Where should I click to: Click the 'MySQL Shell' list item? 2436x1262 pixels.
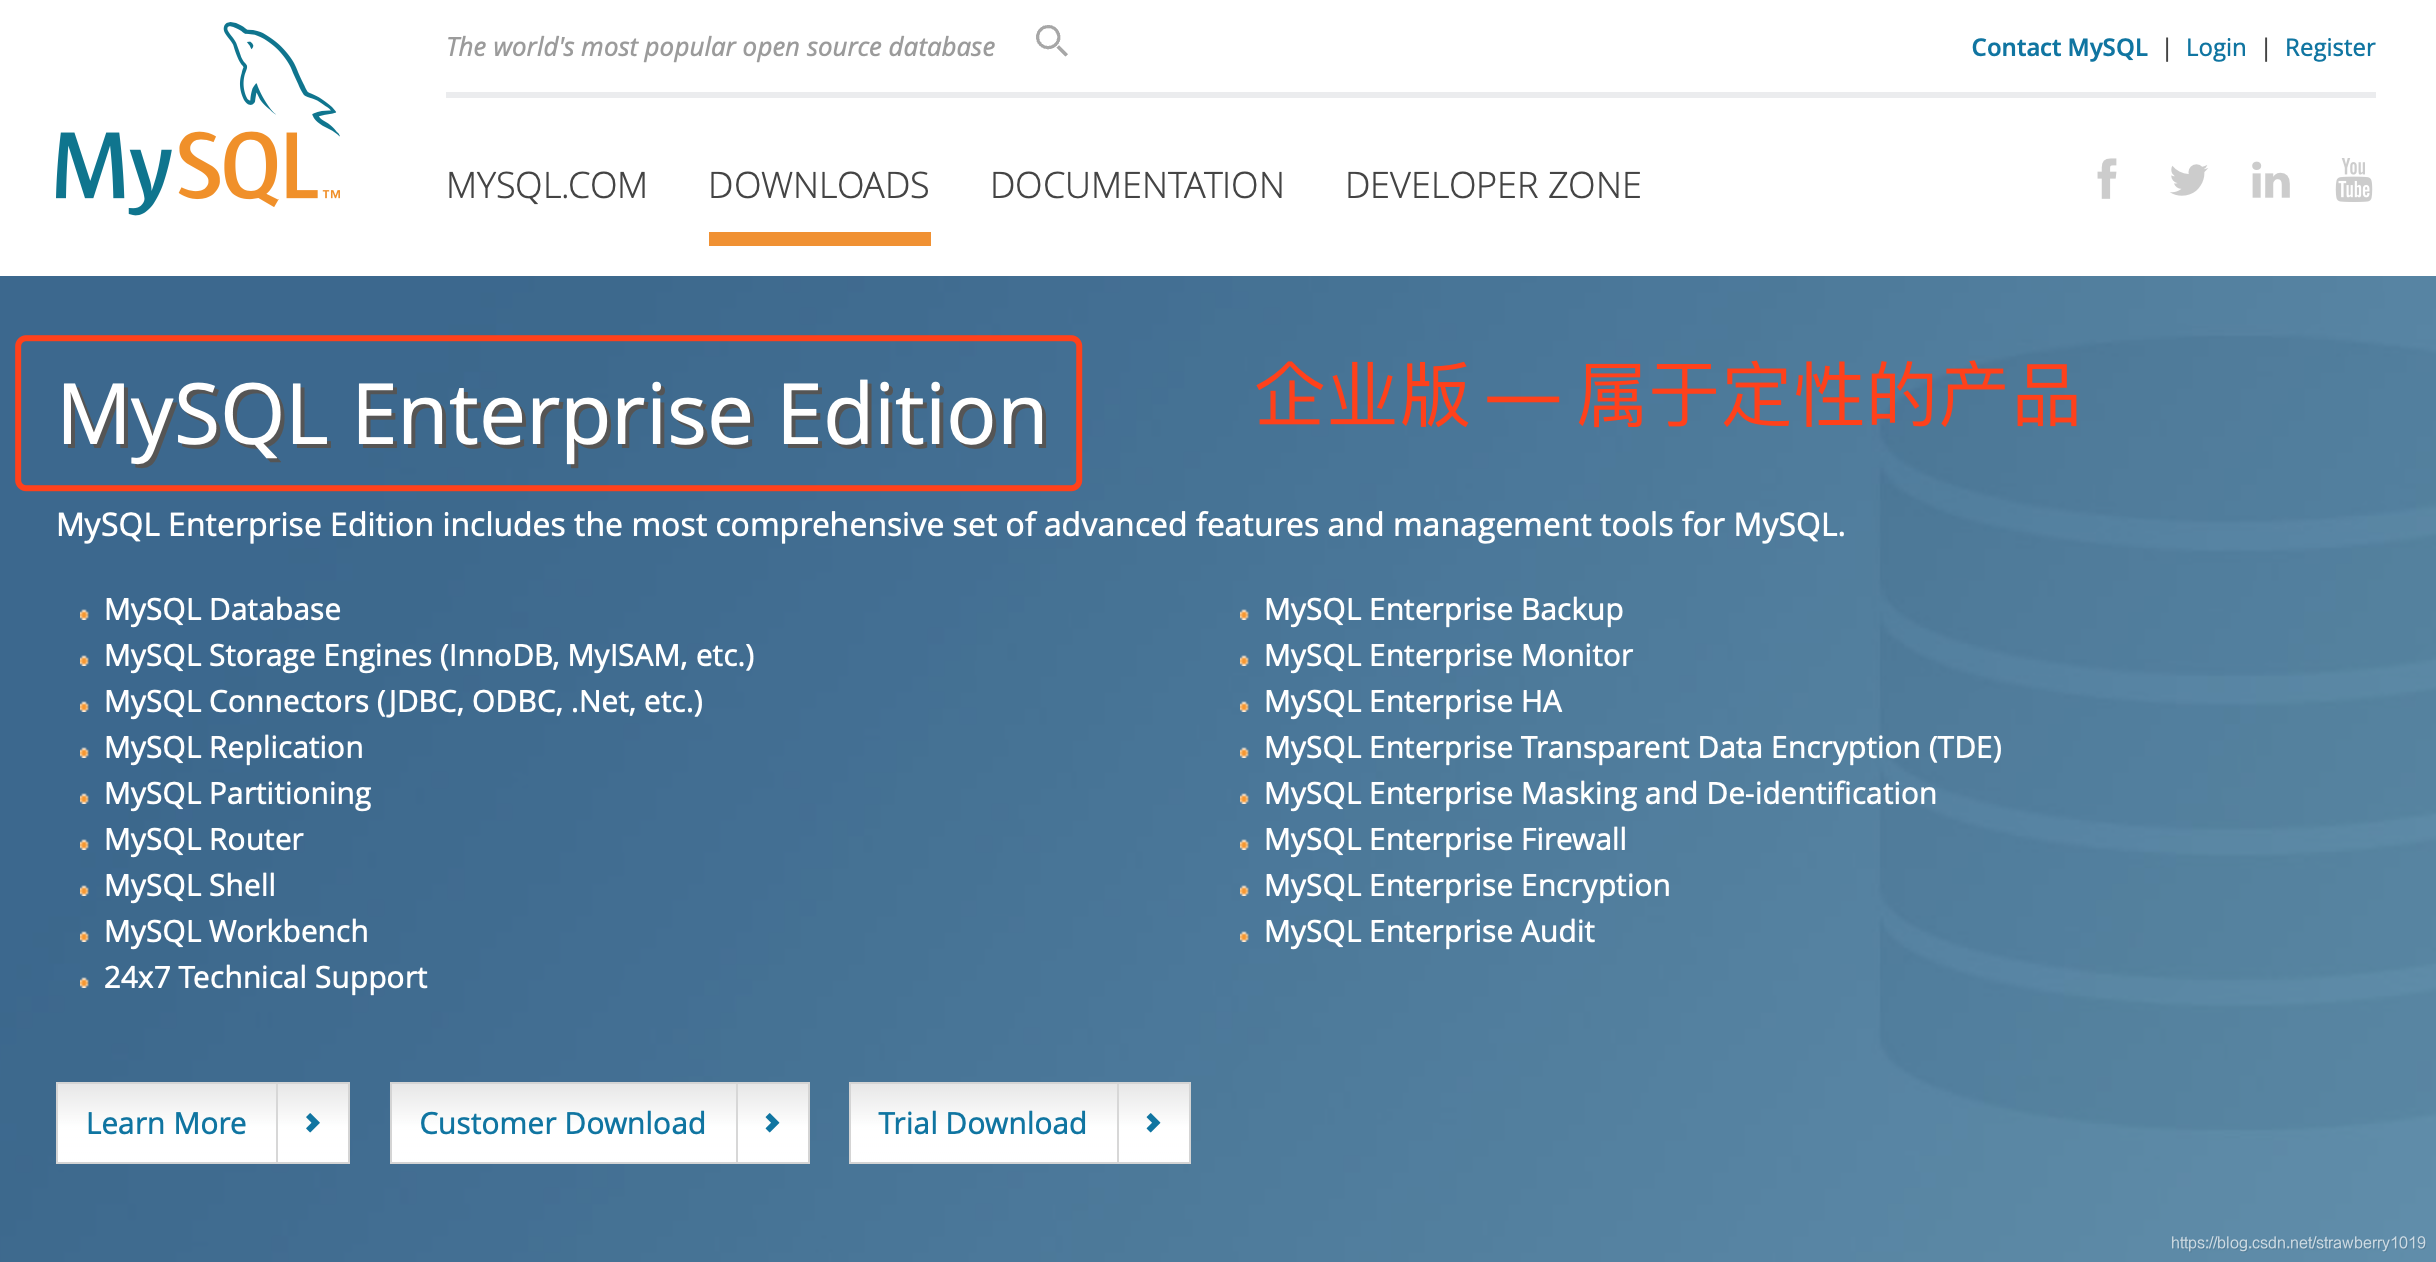(190, 885)
